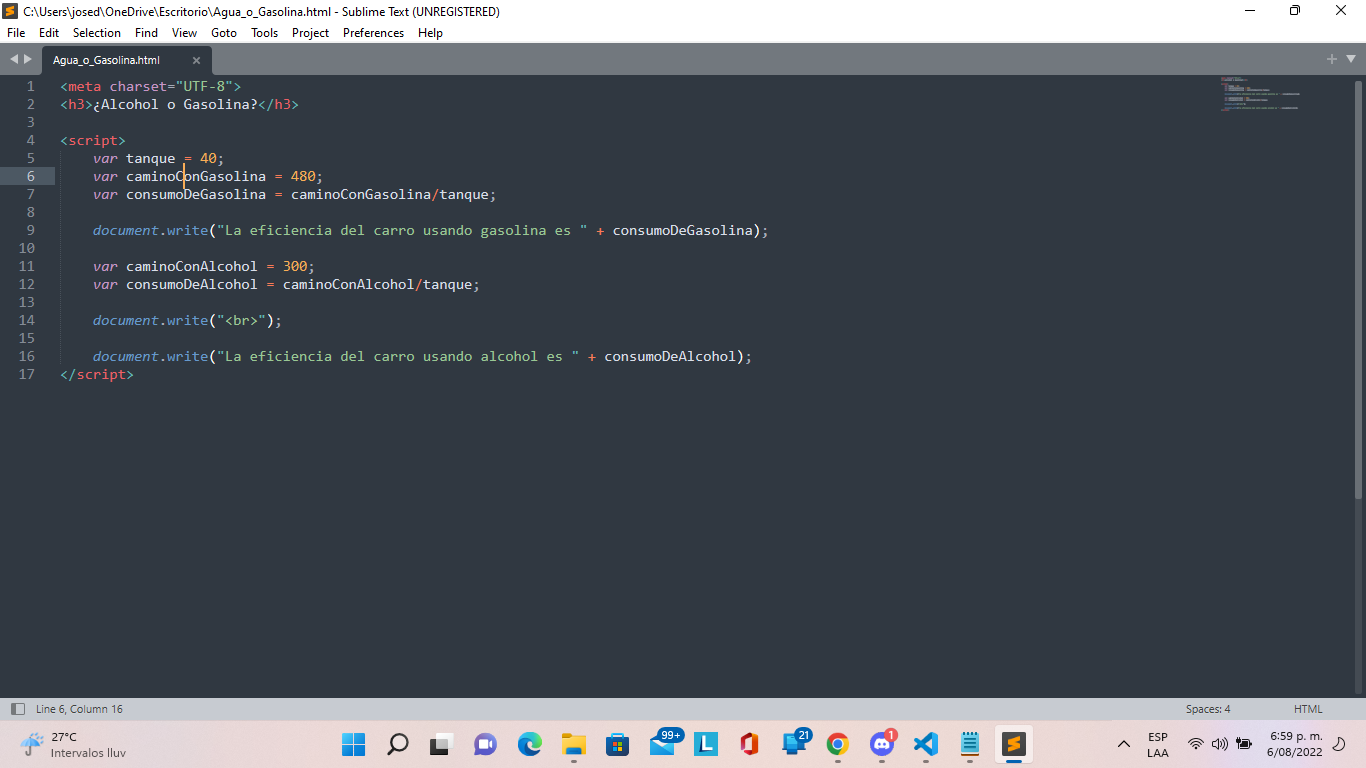Click consumoDeGasolina variable on line 7
1366x768 pixels.
[x=196, y=194]
